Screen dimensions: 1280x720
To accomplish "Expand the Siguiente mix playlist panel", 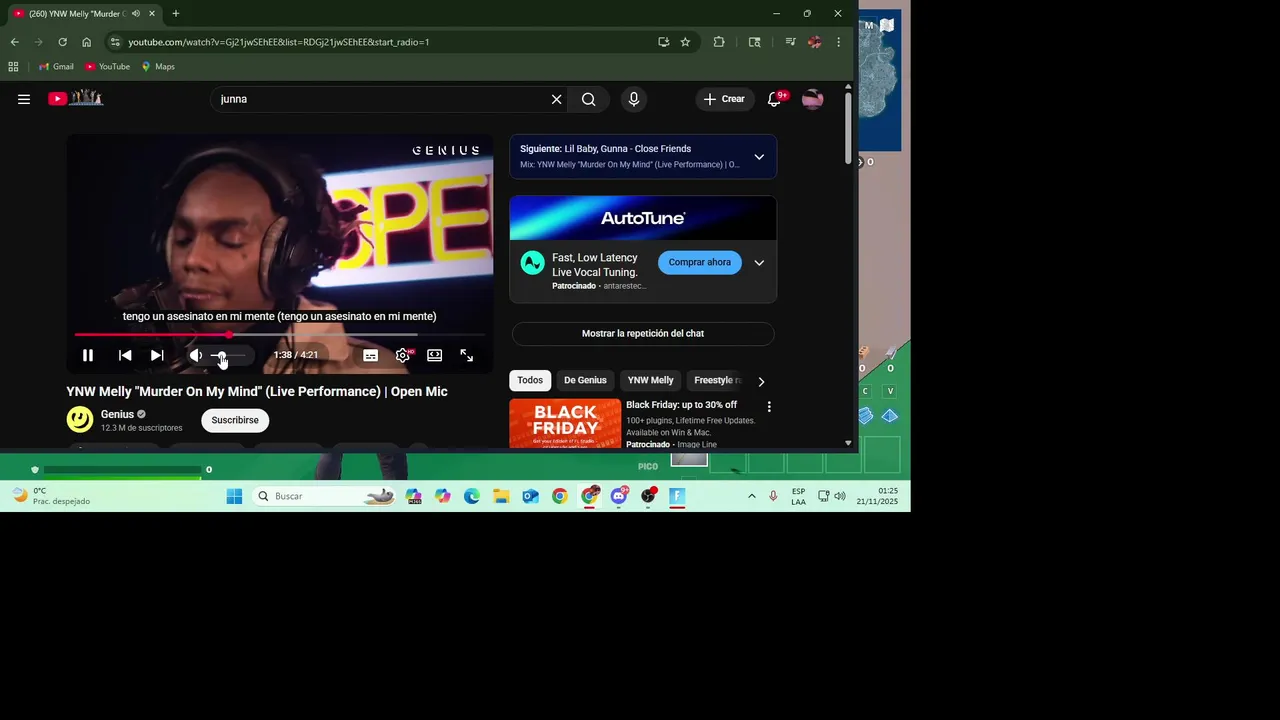I will (x=759, y=157).
